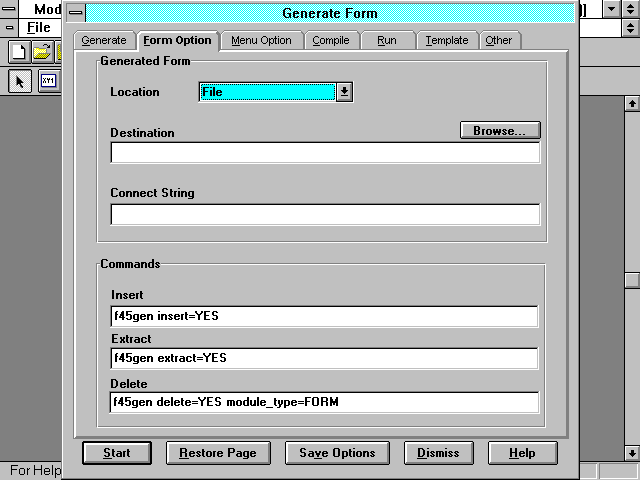The height and width of the screenshot is (480, 640).
Task: Open the File menu
Action: click(39, 27)
